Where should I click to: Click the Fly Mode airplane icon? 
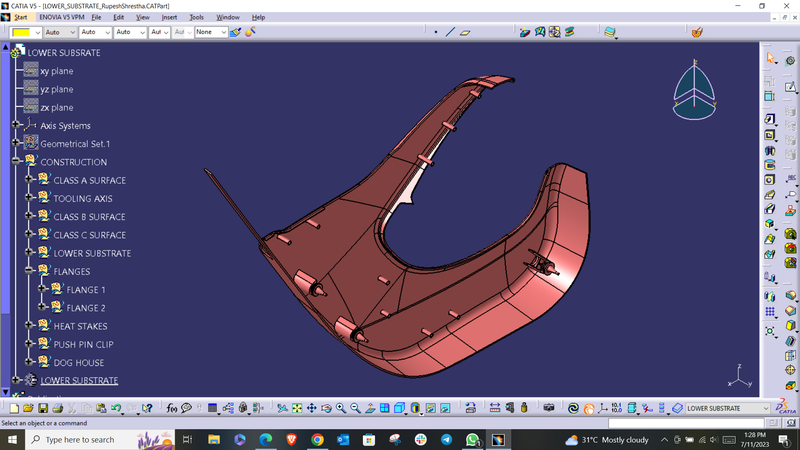point(282,408)
